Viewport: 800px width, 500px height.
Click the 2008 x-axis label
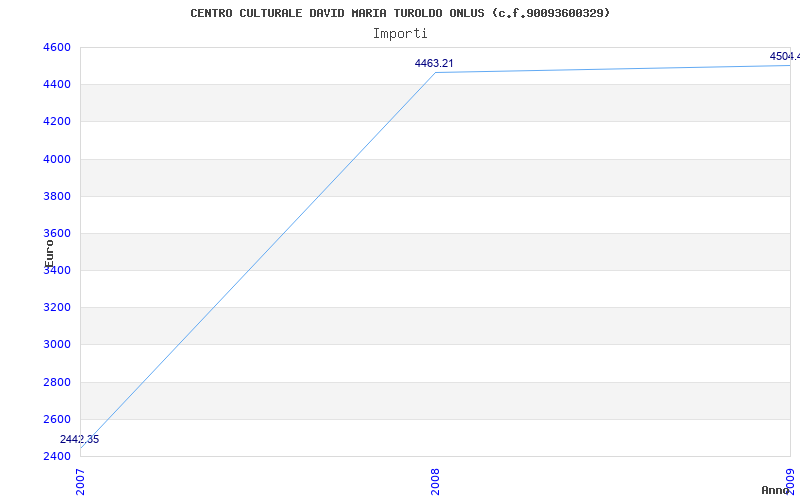click(x=435, y=482)
